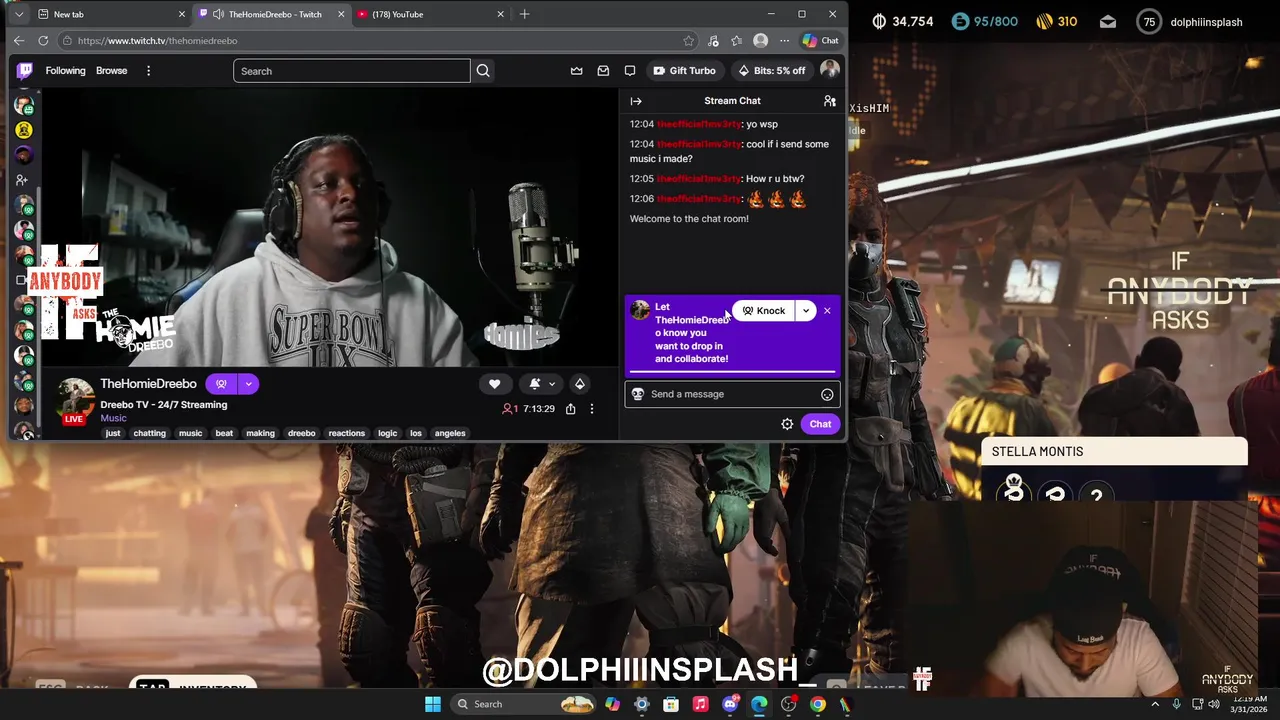
Task: Switch to the (178) YouTube tab
Action: coord(430,14)
